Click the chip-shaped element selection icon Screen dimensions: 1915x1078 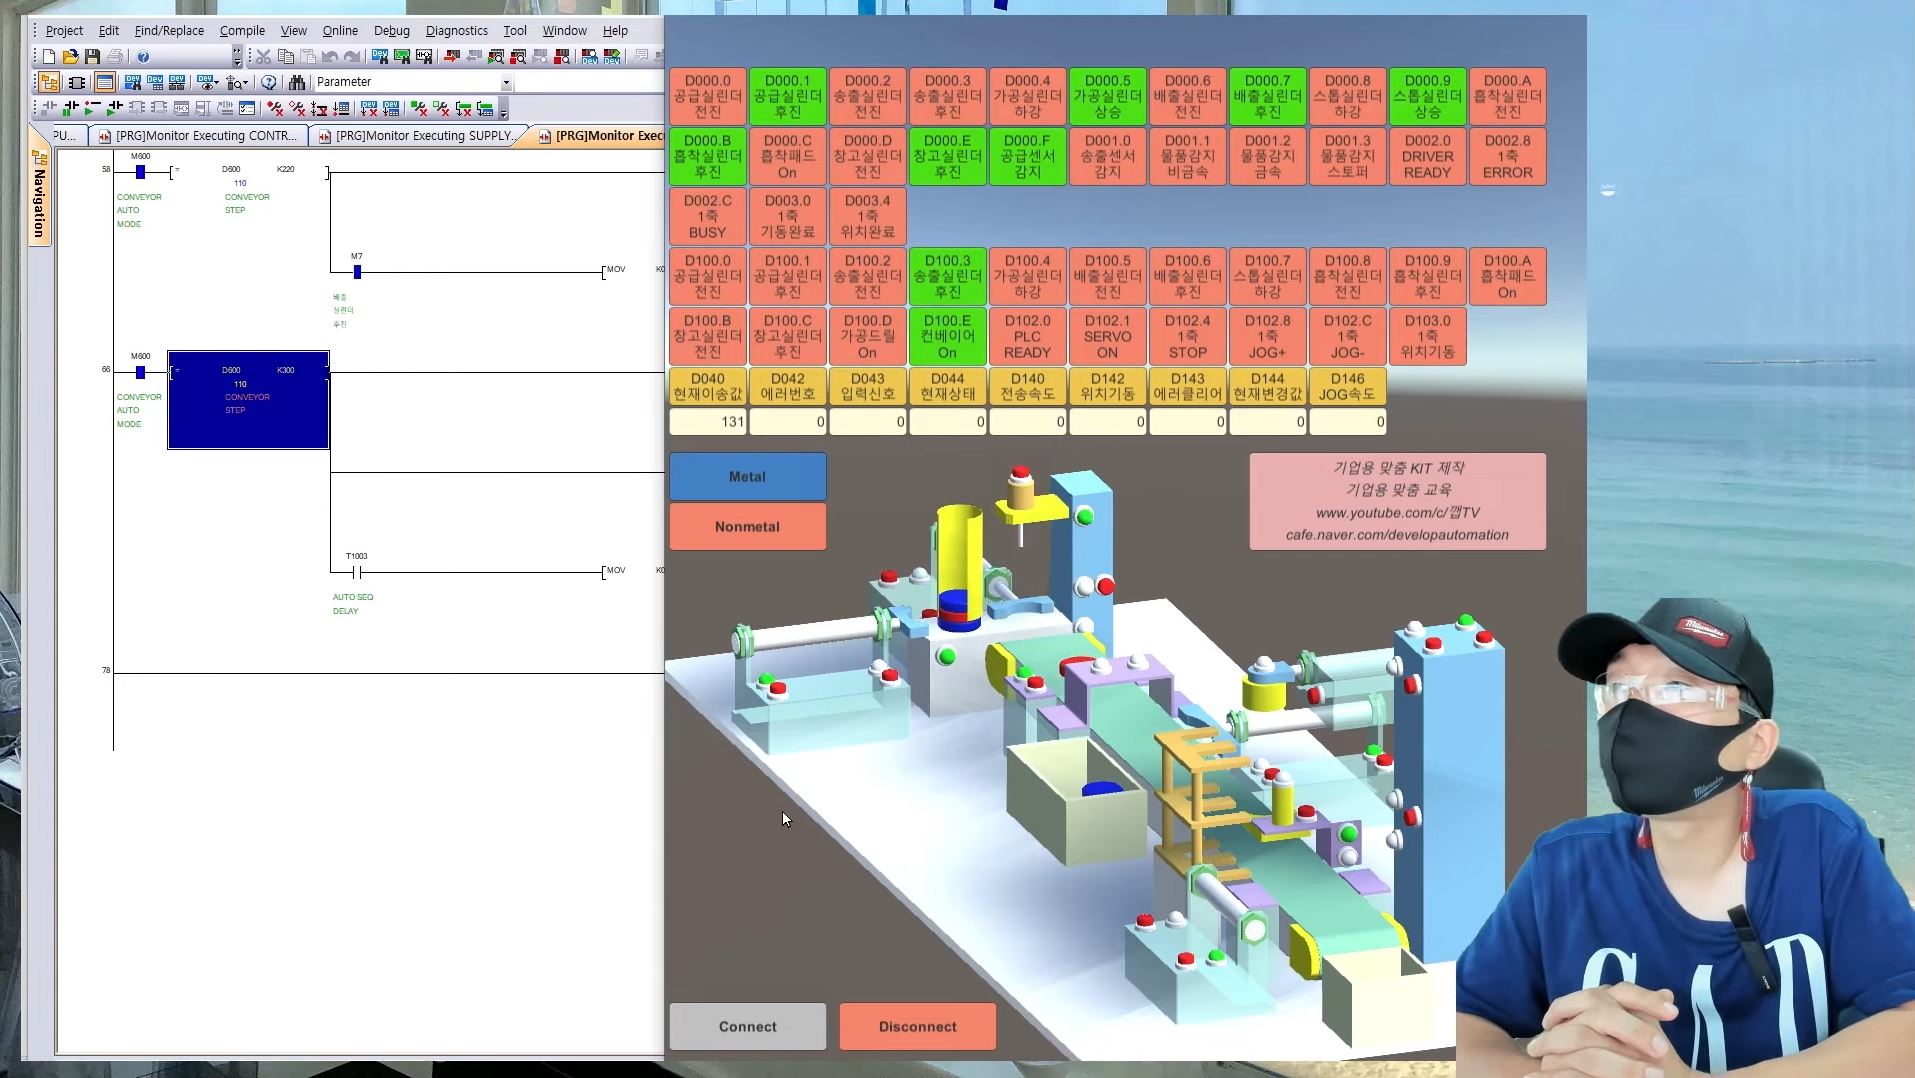click(77, 82)
